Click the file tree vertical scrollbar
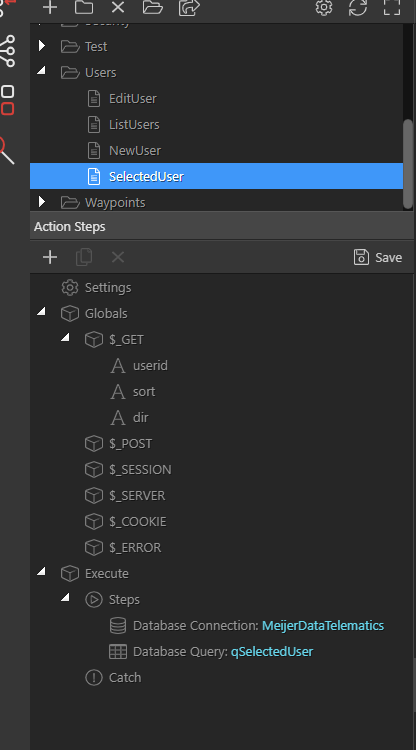Viewport: 416px width, 750px height. pos(408,164)
